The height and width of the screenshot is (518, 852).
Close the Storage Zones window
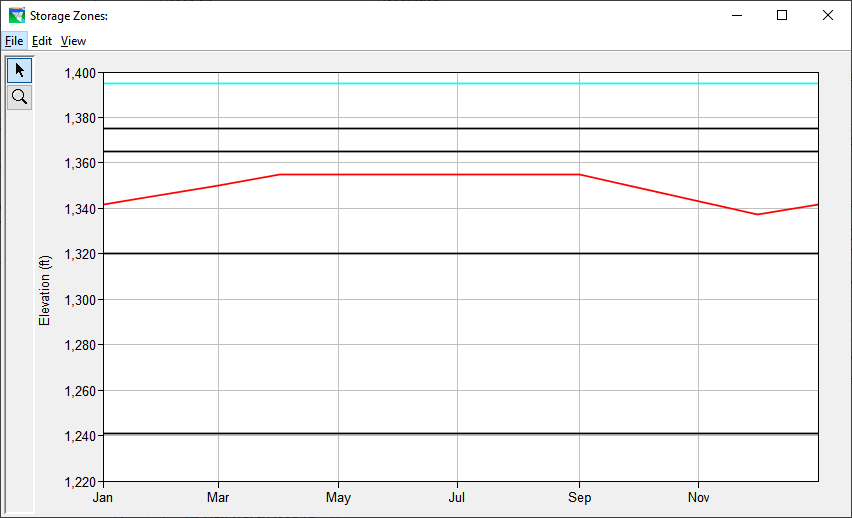click(827, 15)
